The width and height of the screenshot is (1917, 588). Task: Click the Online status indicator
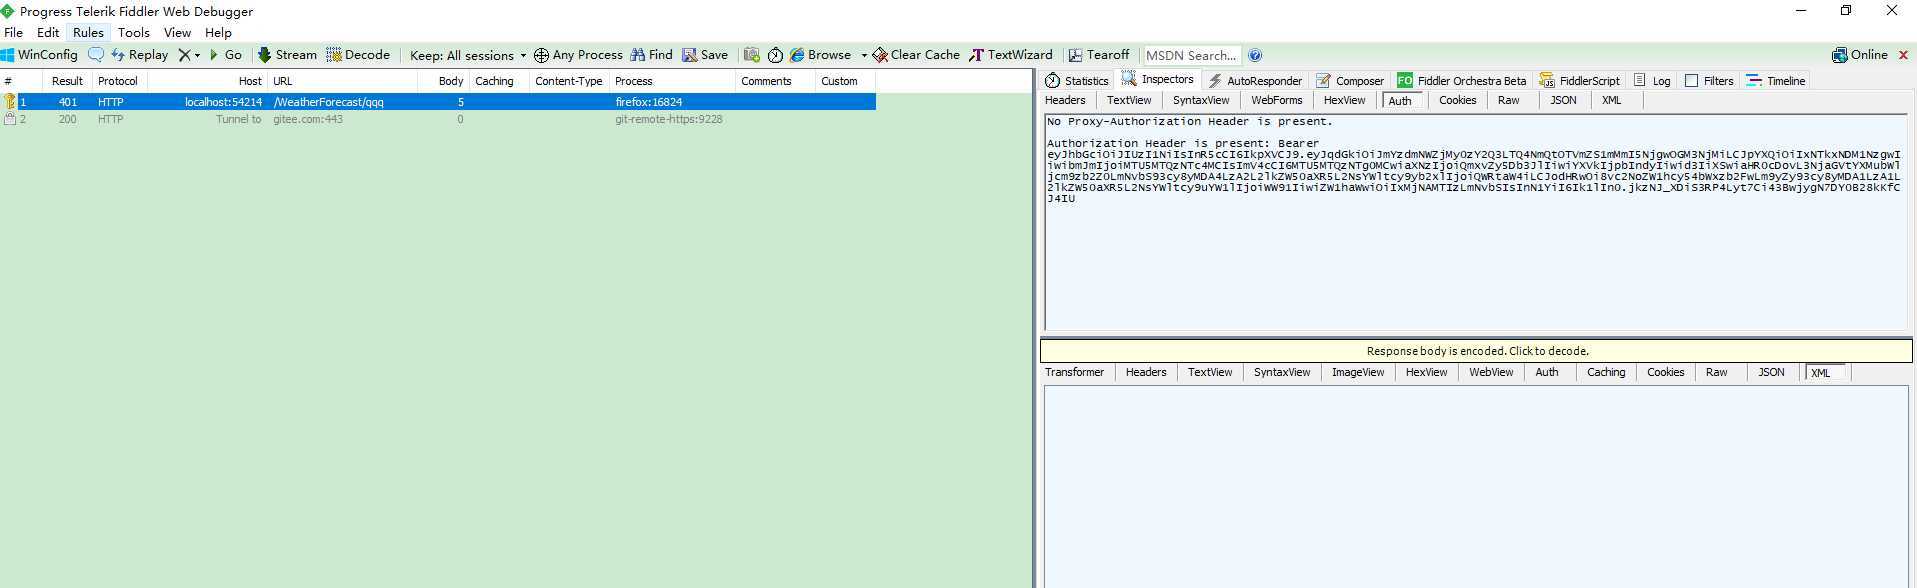pyautogui.click(x=1860, y=55)
